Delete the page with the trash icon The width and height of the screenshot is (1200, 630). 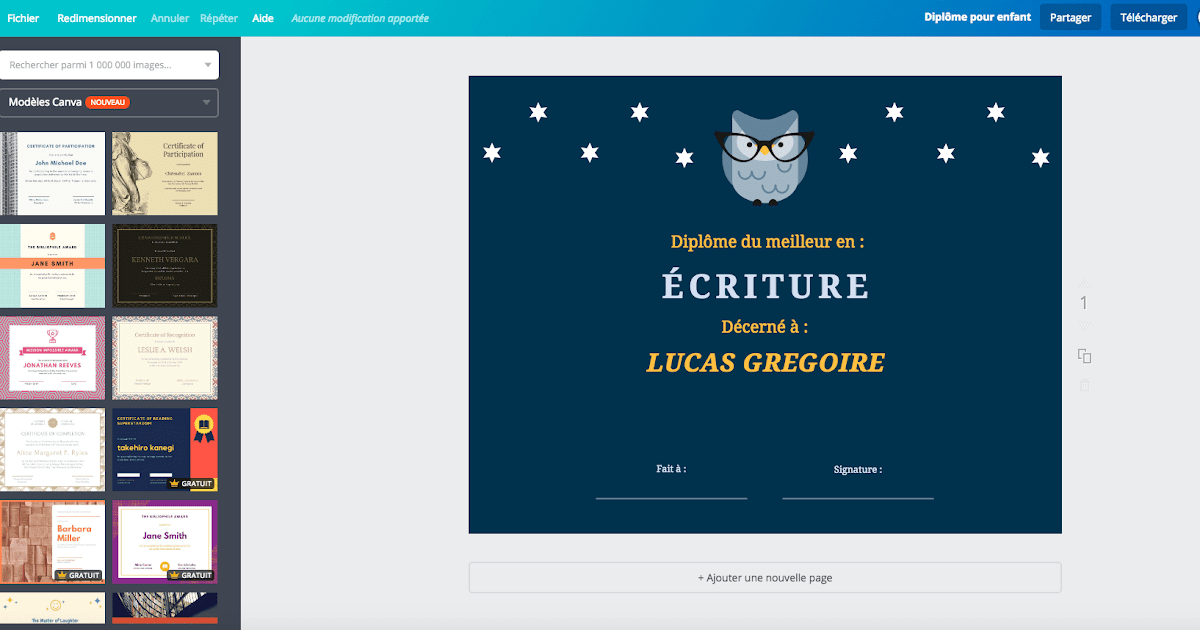[1084, 385]
